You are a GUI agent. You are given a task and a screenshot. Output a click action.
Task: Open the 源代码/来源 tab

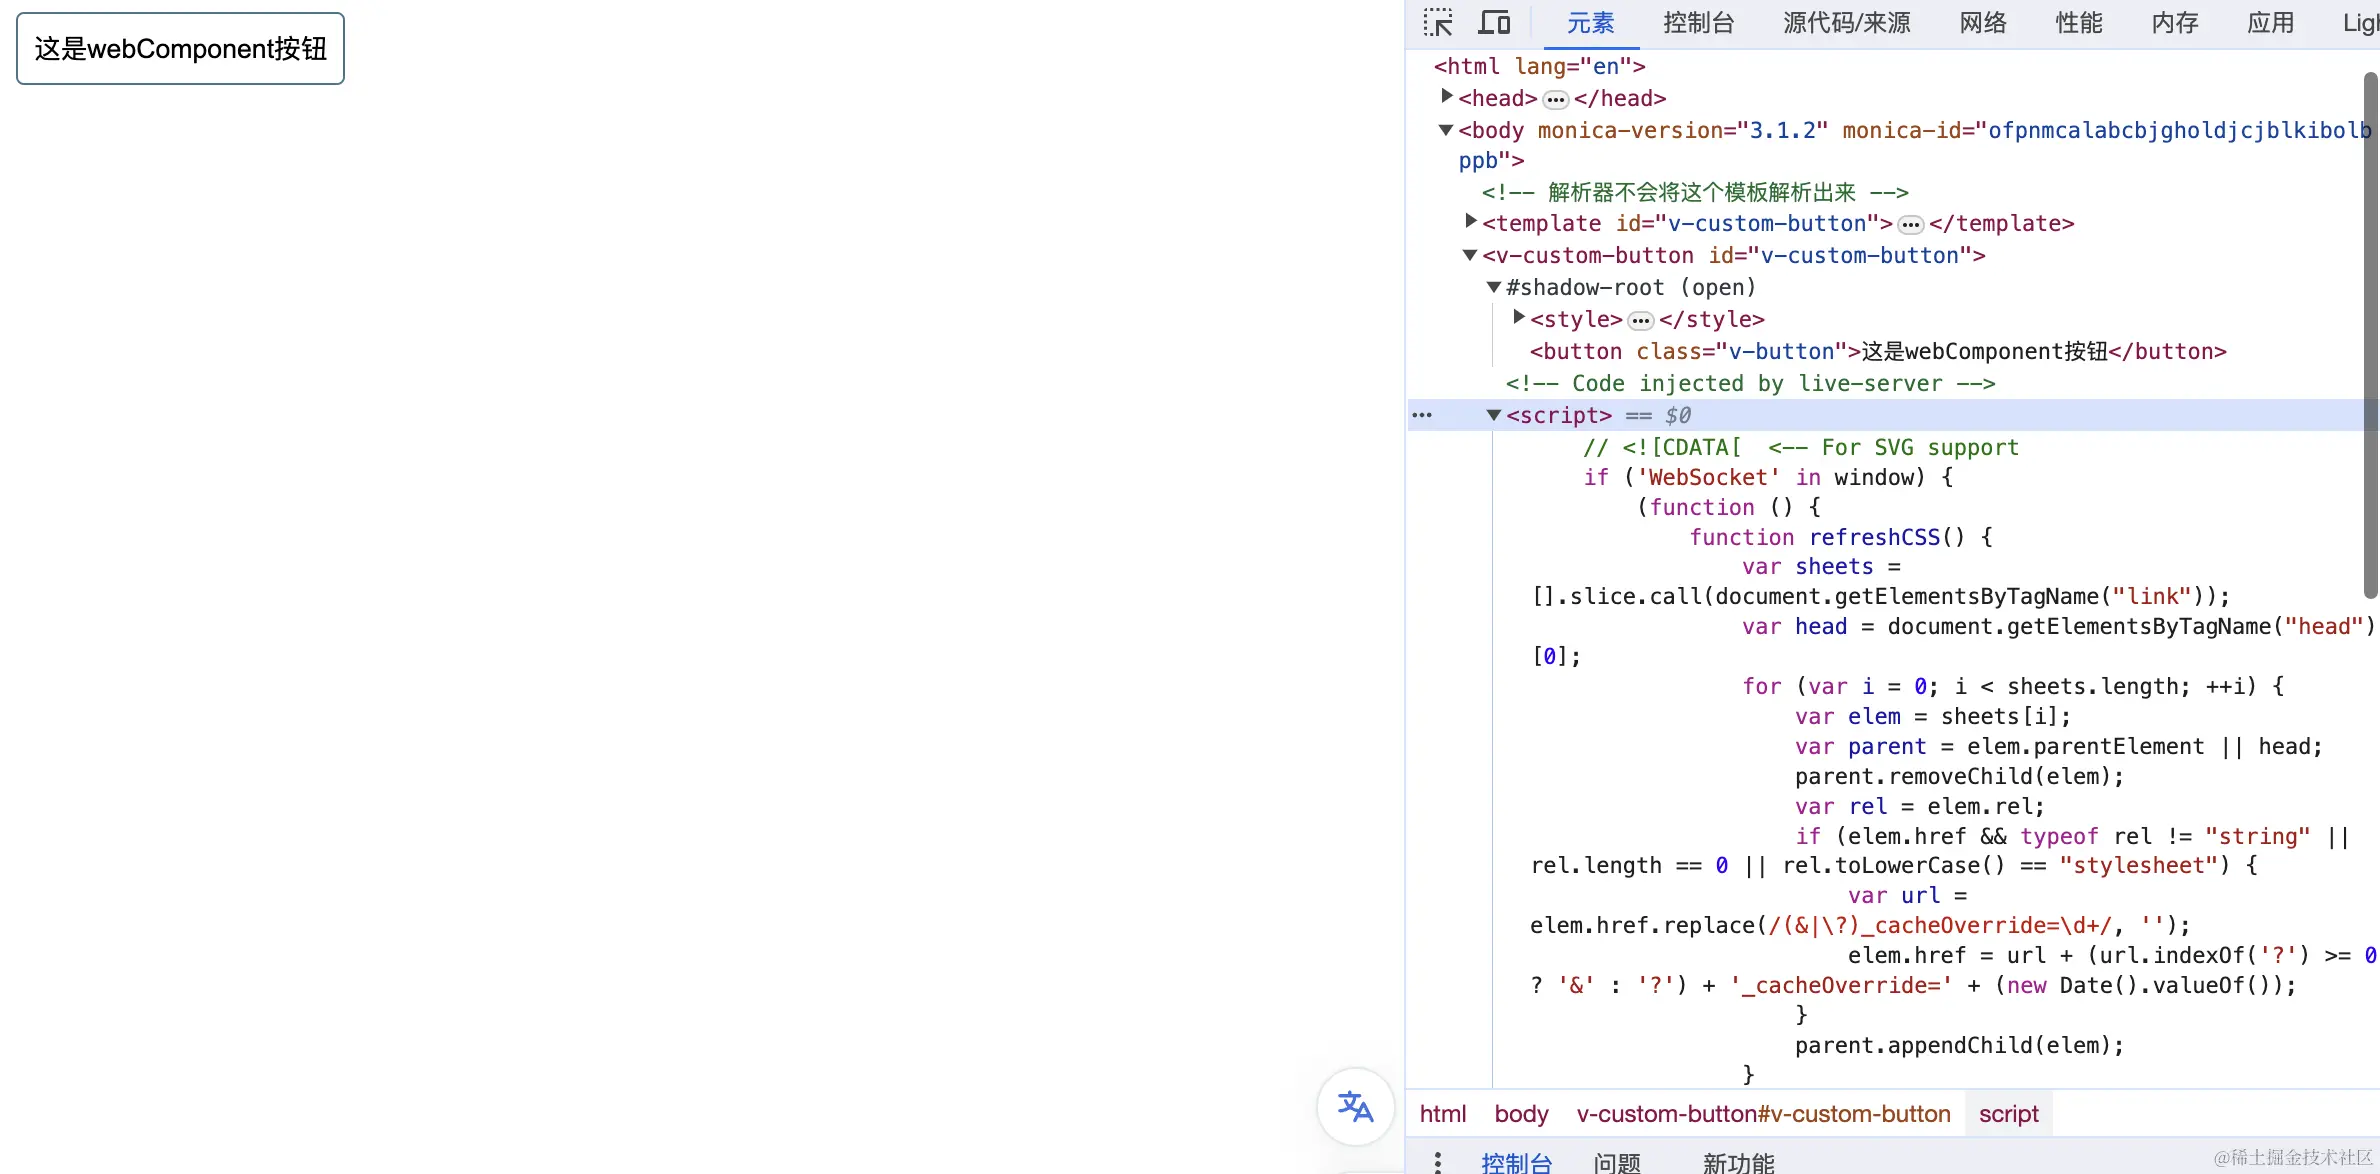1846,23
